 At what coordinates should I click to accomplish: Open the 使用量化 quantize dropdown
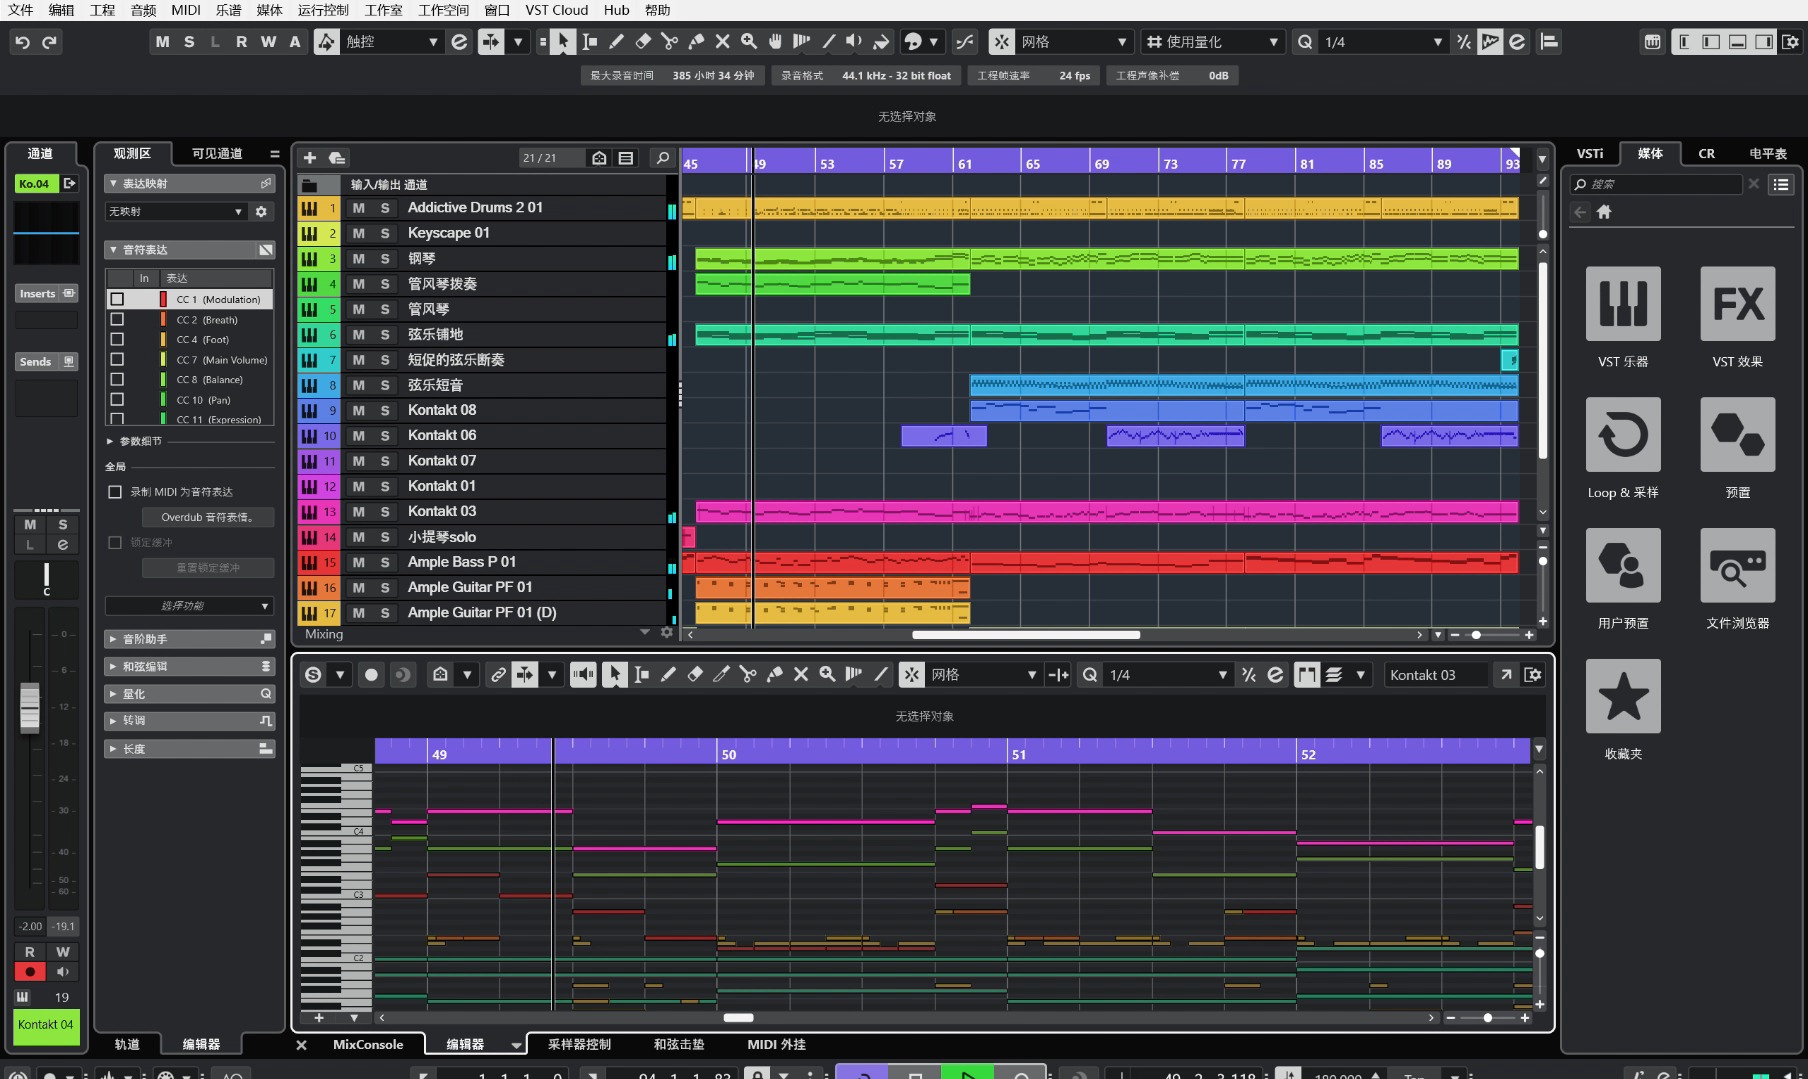click(1212, 42)
